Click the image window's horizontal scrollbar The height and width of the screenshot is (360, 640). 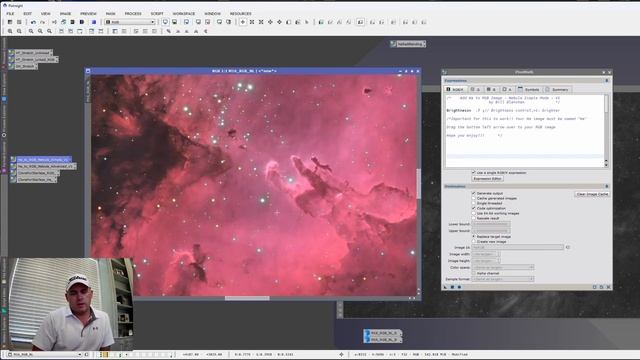point(247,298)
